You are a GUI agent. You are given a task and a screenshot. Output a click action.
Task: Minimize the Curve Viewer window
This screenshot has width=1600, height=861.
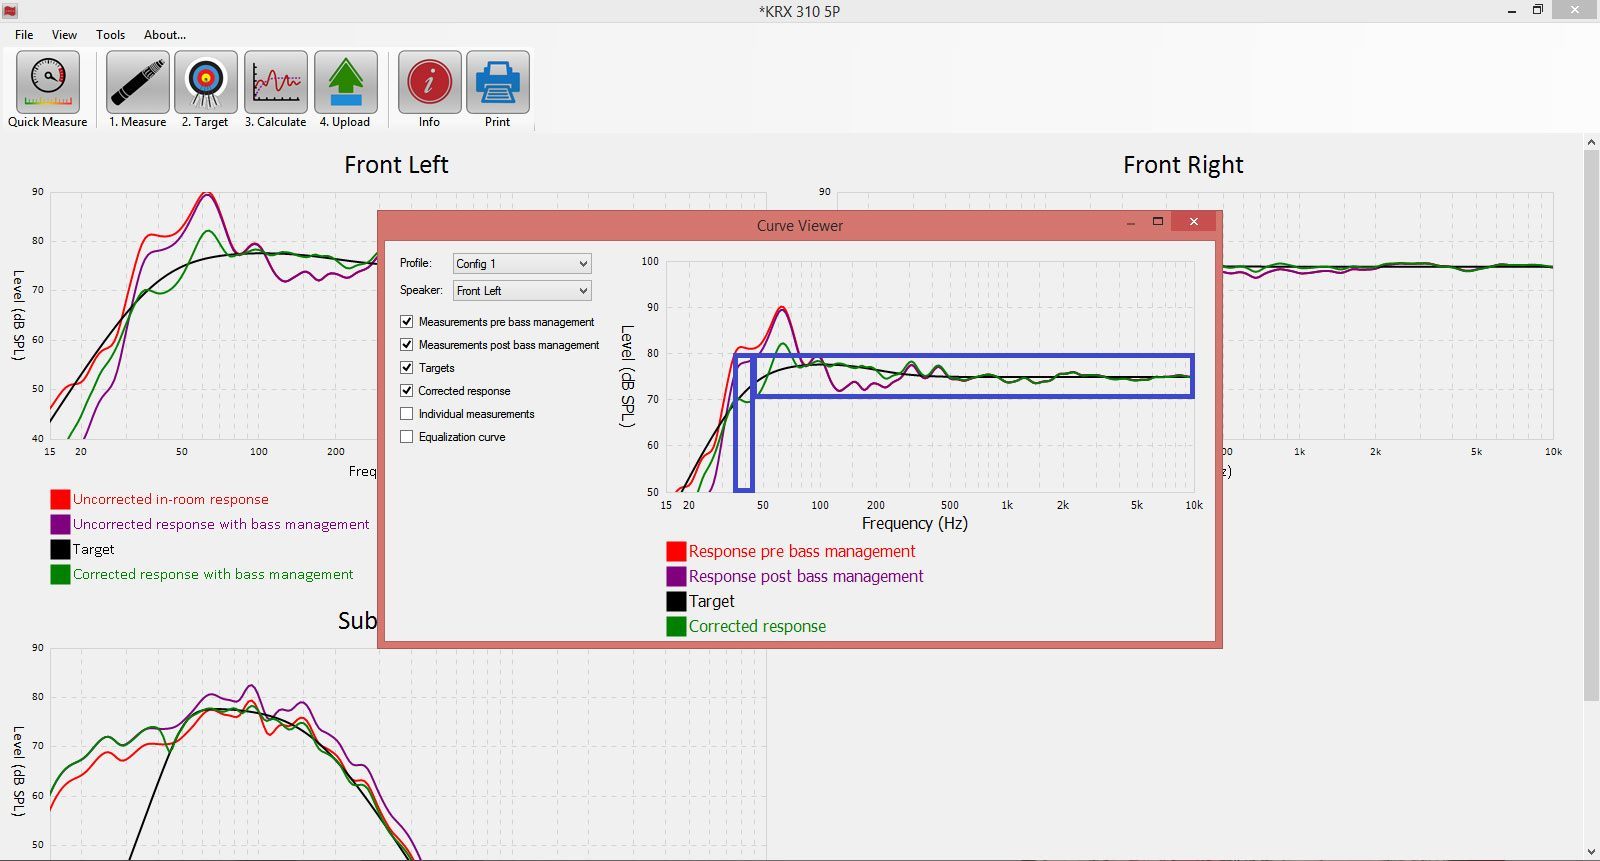point(1131,222)
